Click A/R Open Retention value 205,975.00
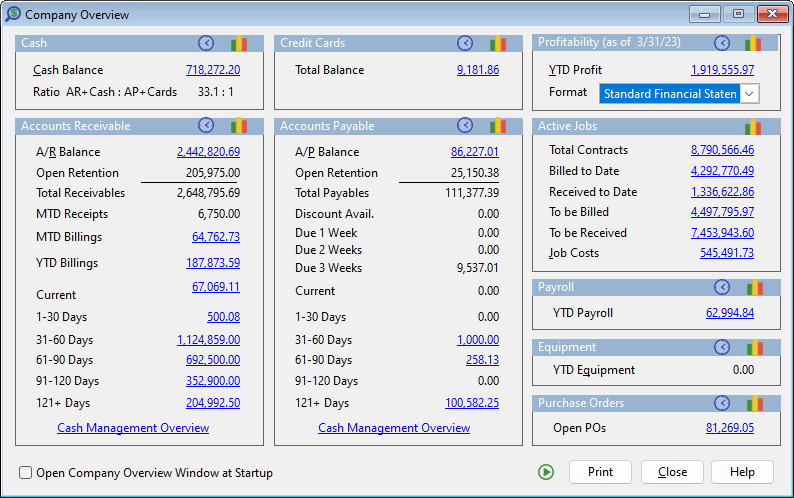 click(x=213, y=173)
